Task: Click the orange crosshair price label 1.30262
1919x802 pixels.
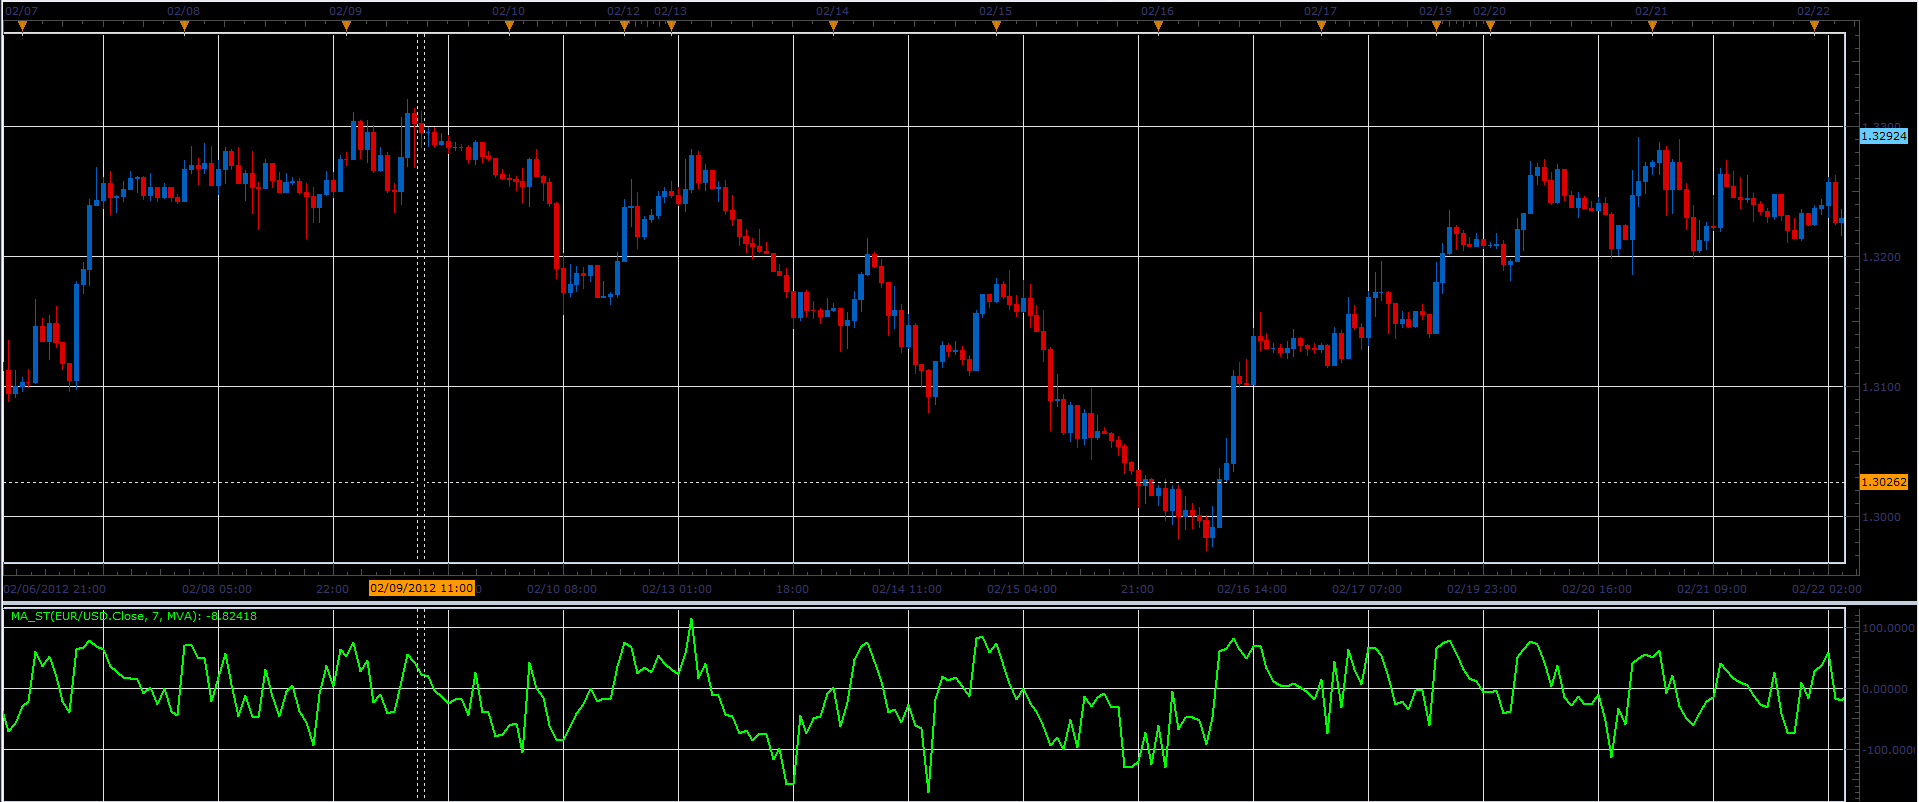Action: pyautogui.click(x=1883, y=482)
